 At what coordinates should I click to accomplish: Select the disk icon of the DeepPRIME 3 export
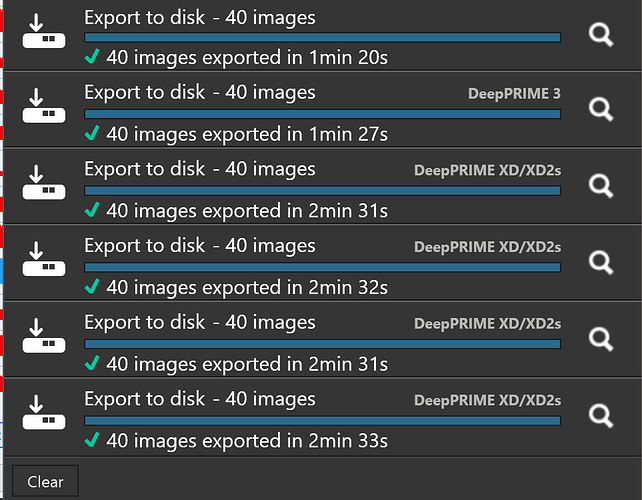[45, 109]
